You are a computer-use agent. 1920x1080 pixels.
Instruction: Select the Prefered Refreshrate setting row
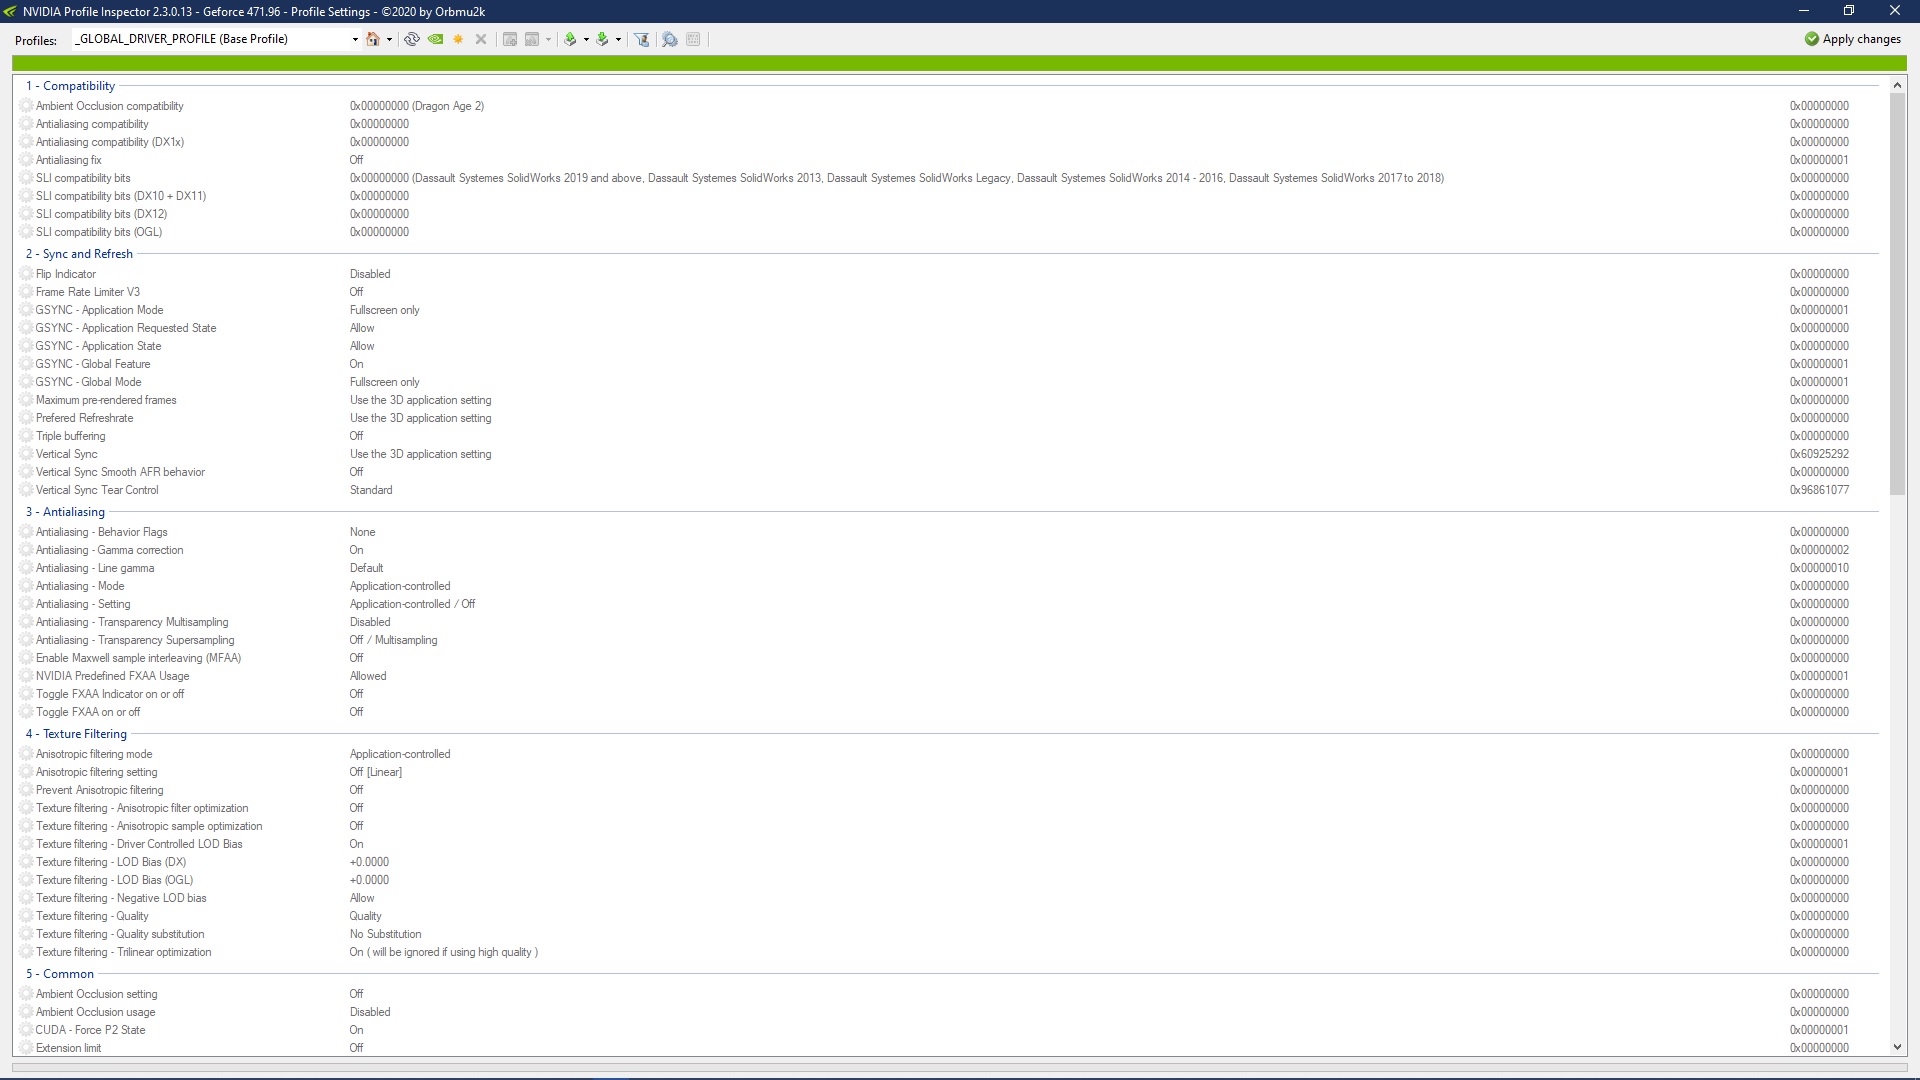(x=948, y=418)
